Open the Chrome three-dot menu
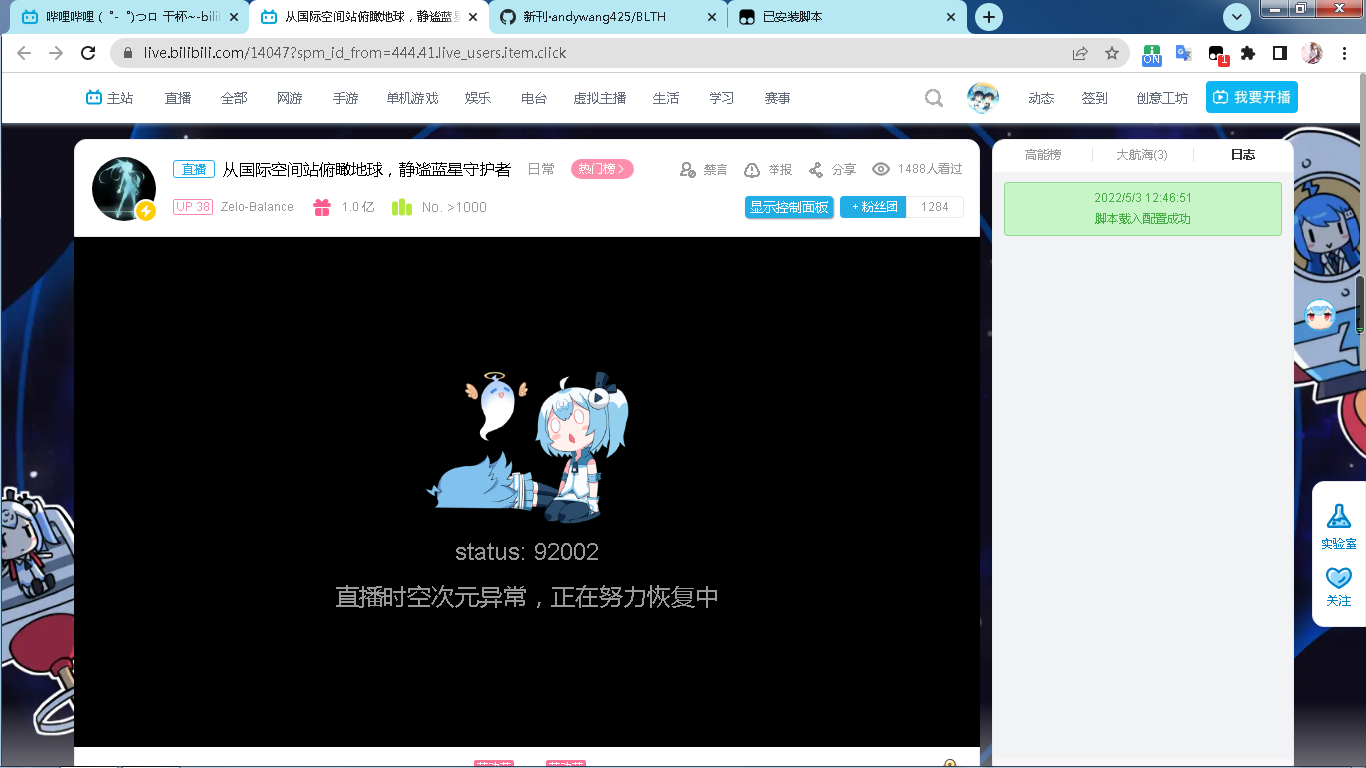This screenshot has width=1366, height=768. coord(1344,53)
